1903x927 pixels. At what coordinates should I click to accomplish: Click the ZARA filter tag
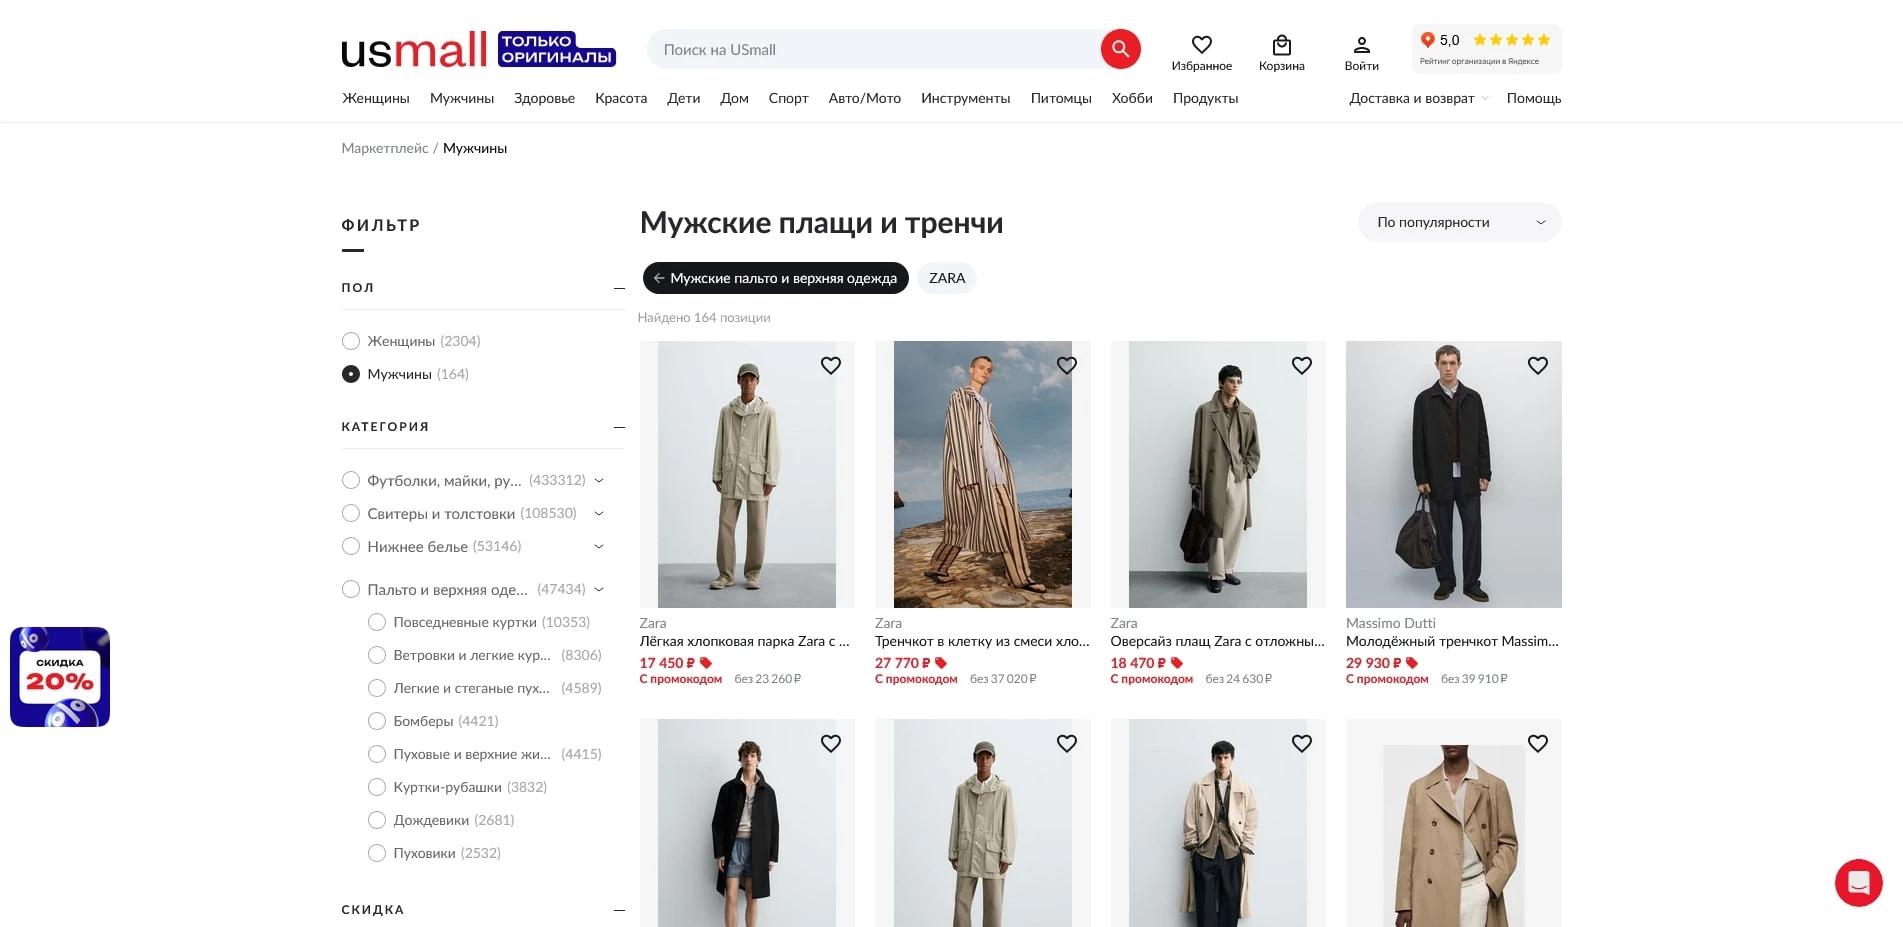point(946,278)
